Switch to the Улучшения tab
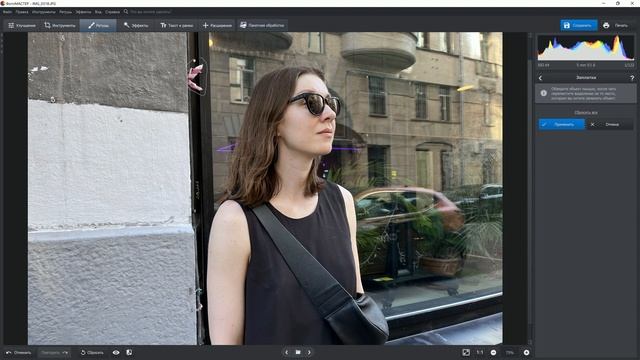 pos(22,25)
